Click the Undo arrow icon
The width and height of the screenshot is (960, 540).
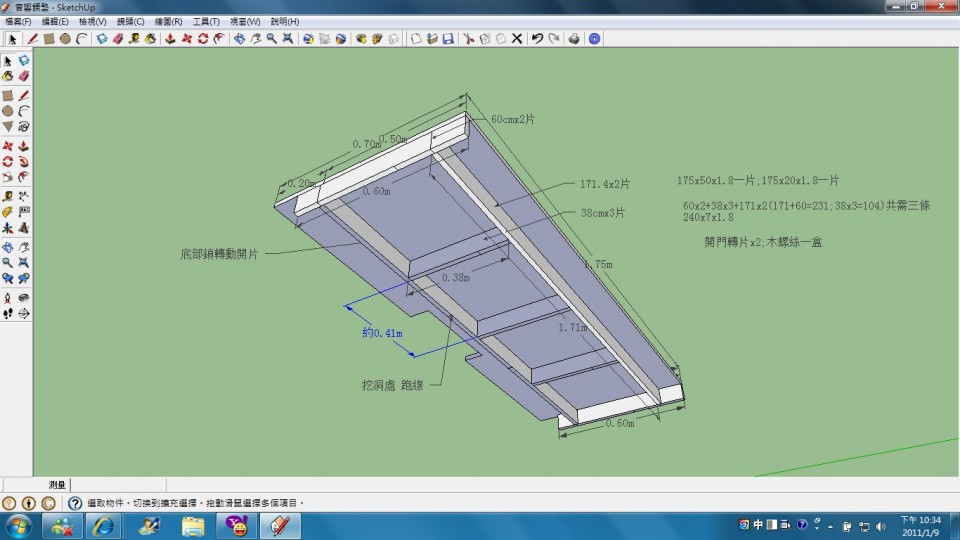(537, 39)
